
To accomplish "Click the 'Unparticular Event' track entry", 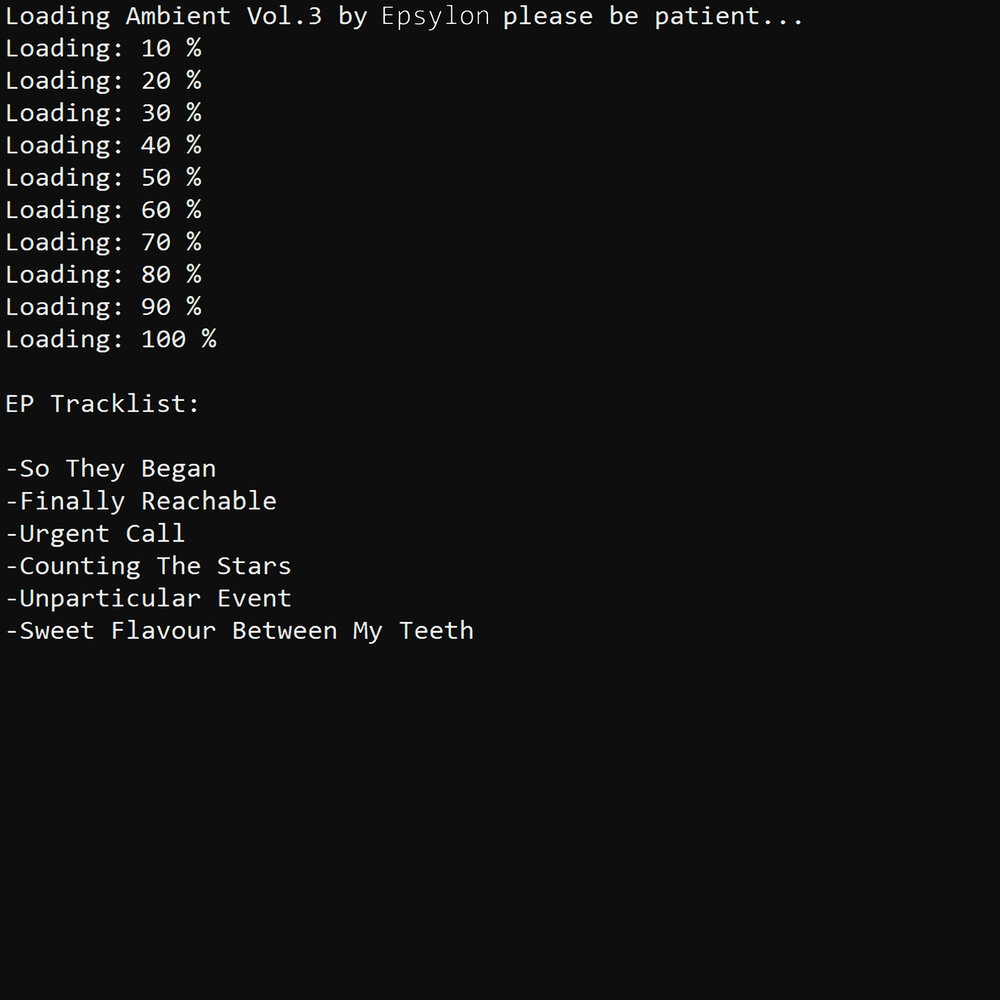I will (149, 599).
